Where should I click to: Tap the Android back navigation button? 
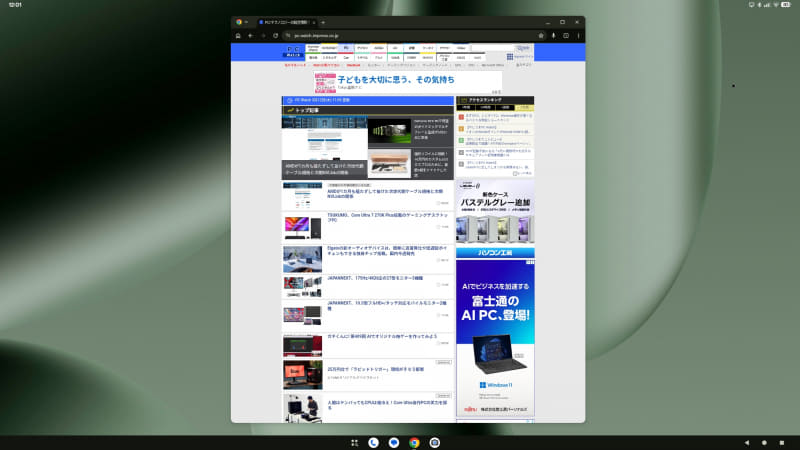tap(747, 443)
